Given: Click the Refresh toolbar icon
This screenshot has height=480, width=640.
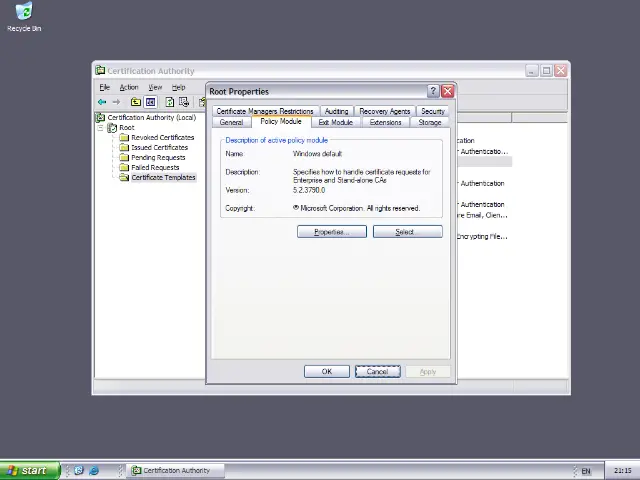Looking at the screenshot, I should coord(169,102).
